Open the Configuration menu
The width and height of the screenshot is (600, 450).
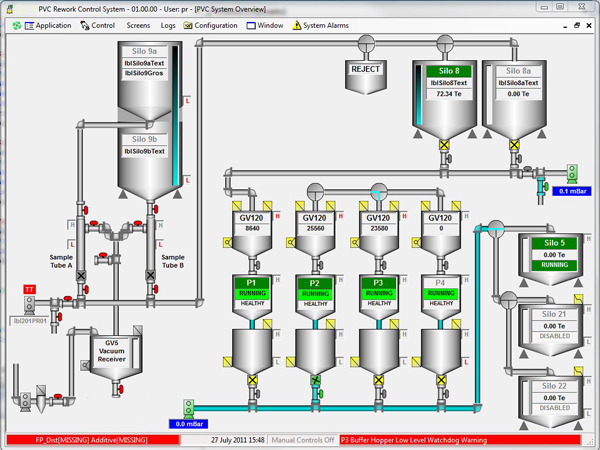click(210, 26)
